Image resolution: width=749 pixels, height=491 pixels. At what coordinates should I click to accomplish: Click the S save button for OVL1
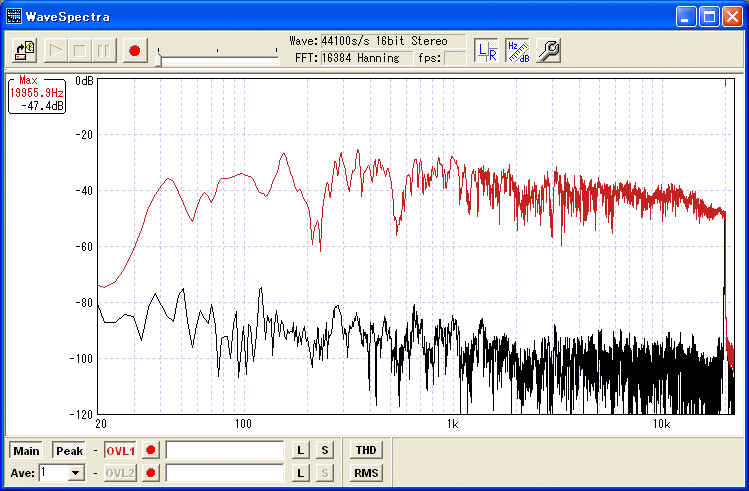click(324, 451)
